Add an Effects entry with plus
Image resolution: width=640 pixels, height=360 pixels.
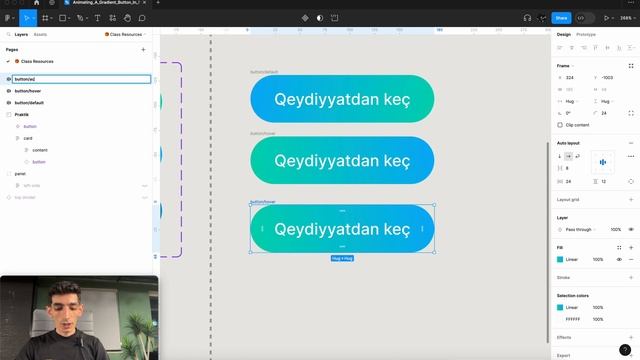click(631, 338)
